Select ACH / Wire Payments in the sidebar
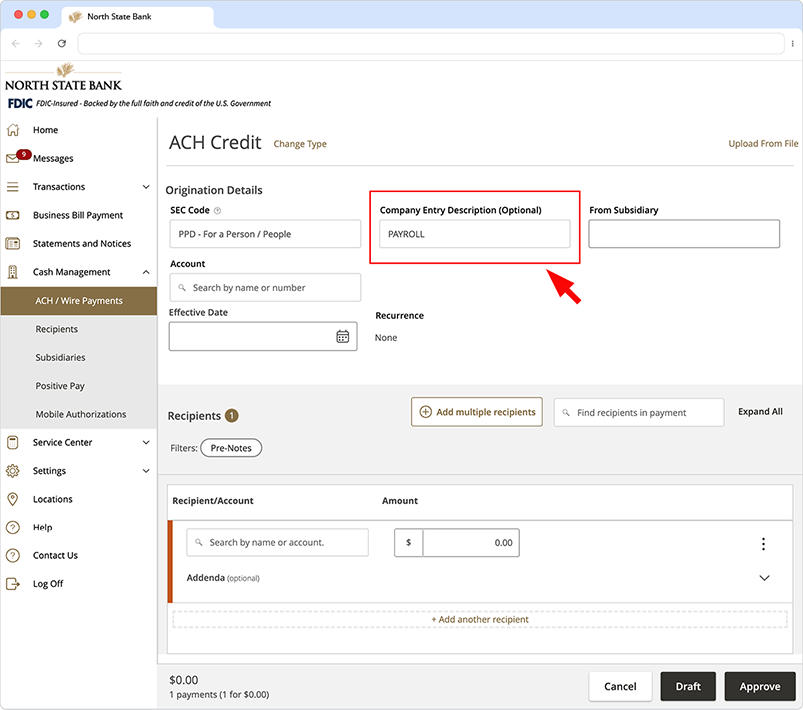The image size is (803, 710). pos(78,299)
